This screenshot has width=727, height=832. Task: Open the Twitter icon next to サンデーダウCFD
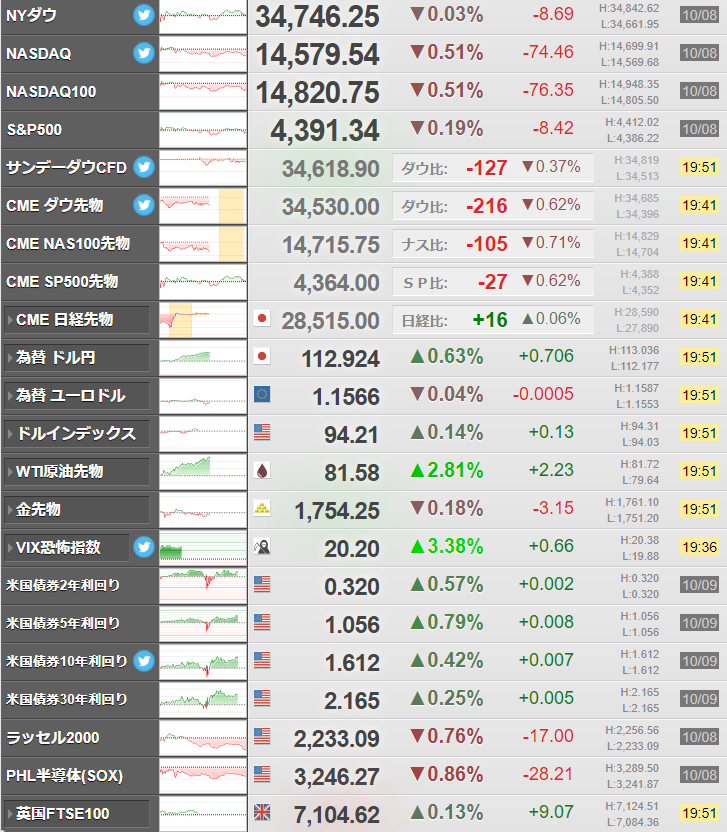pos(144,167)
